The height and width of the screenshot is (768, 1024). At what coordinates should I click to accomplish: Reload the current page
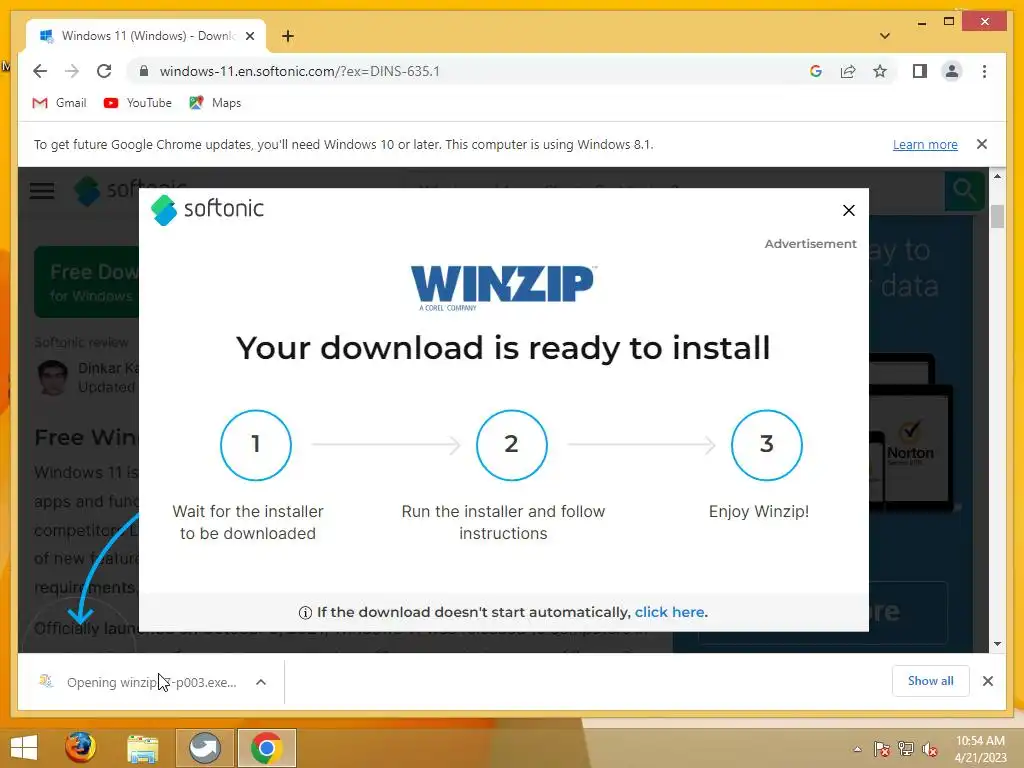(x=104, y=71)
